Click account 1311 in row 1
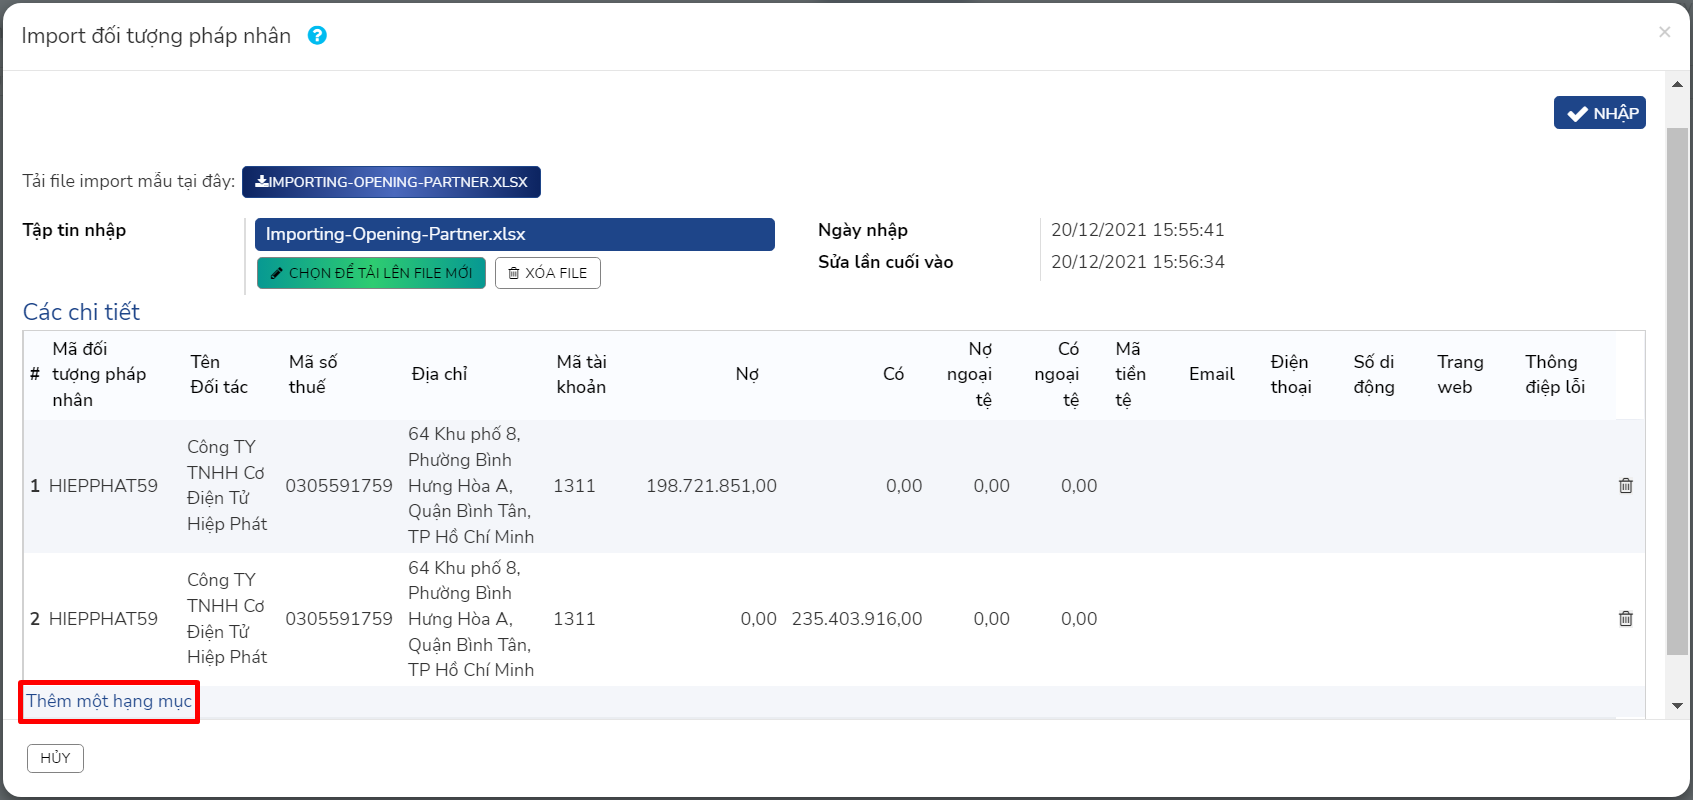This screenshot has width=1693, height=800. 574,486
